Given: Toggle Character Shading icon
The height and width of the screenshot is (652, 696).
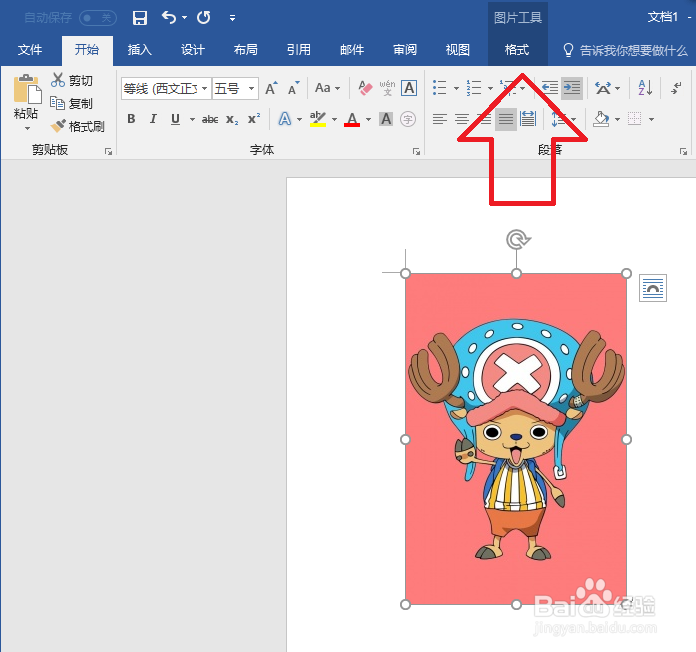Looking at the screenshot, I should pos(386,119).
